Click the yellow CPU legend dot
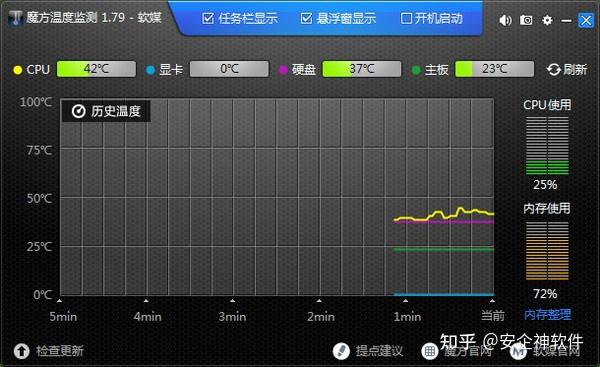The width and height of the screenshot is (600, 367). point(18,70)
